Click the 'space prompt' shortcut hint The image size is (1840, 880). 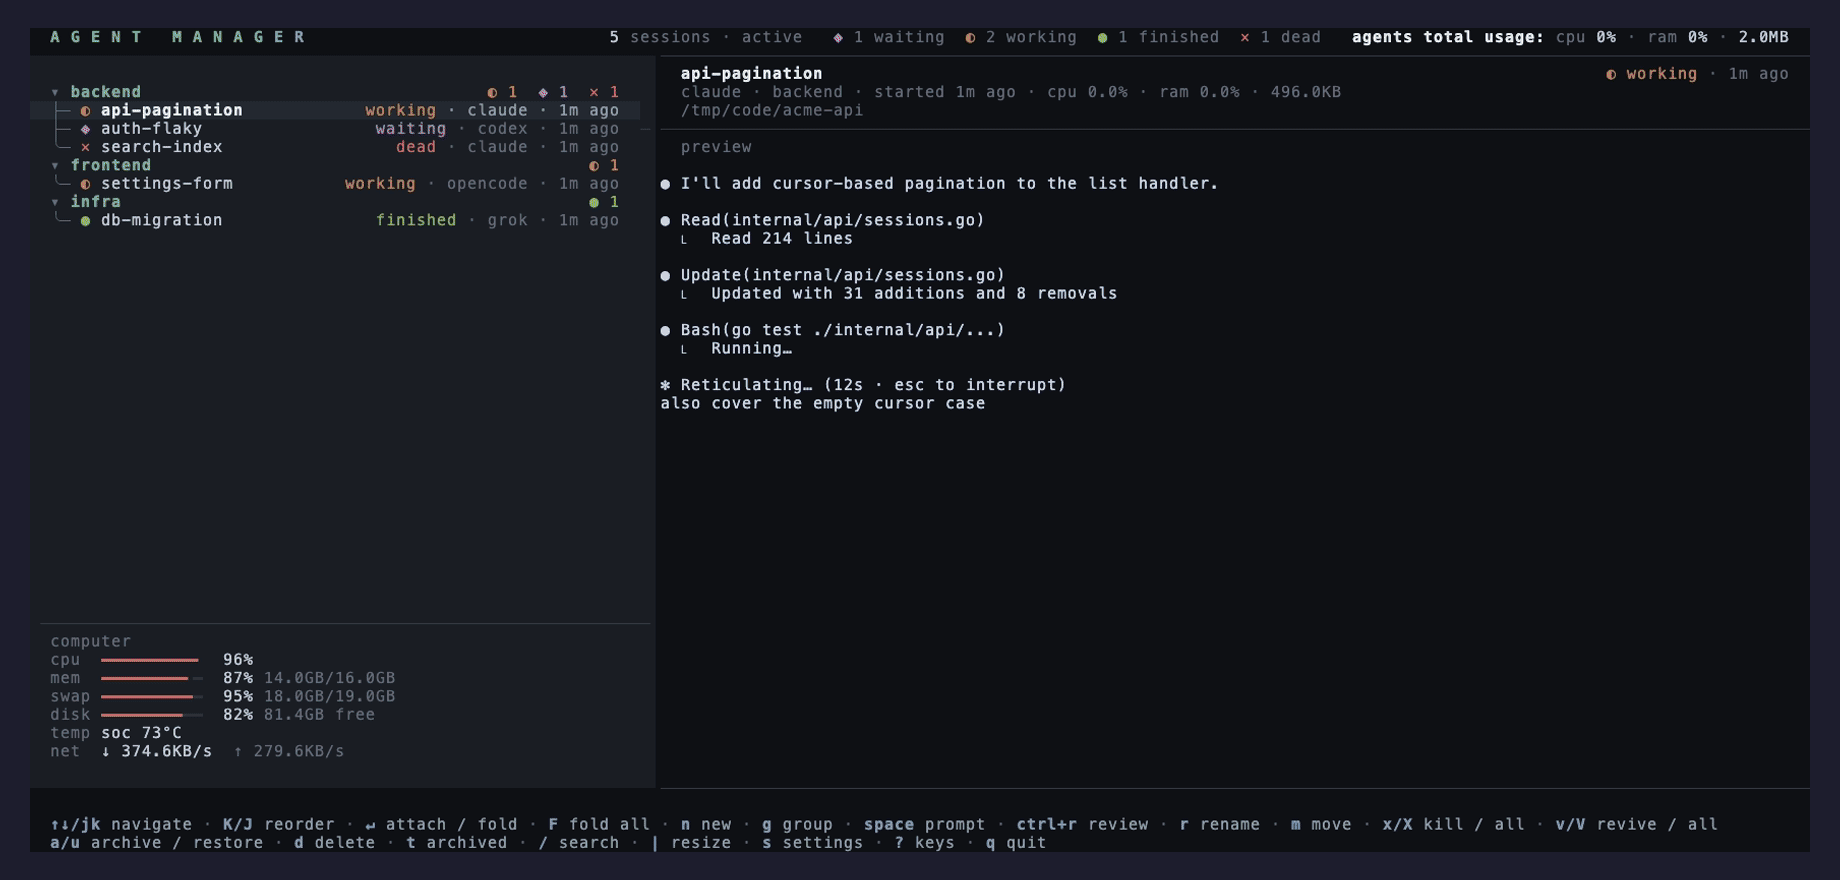click(924, 825)
